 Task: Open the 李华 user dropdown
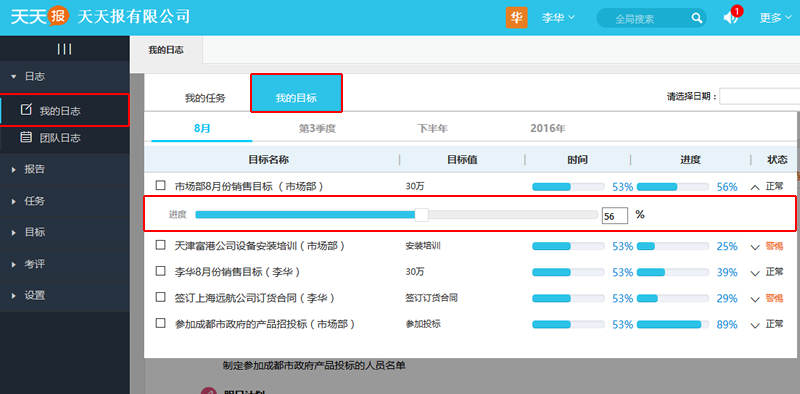click(x=558, y=18)
